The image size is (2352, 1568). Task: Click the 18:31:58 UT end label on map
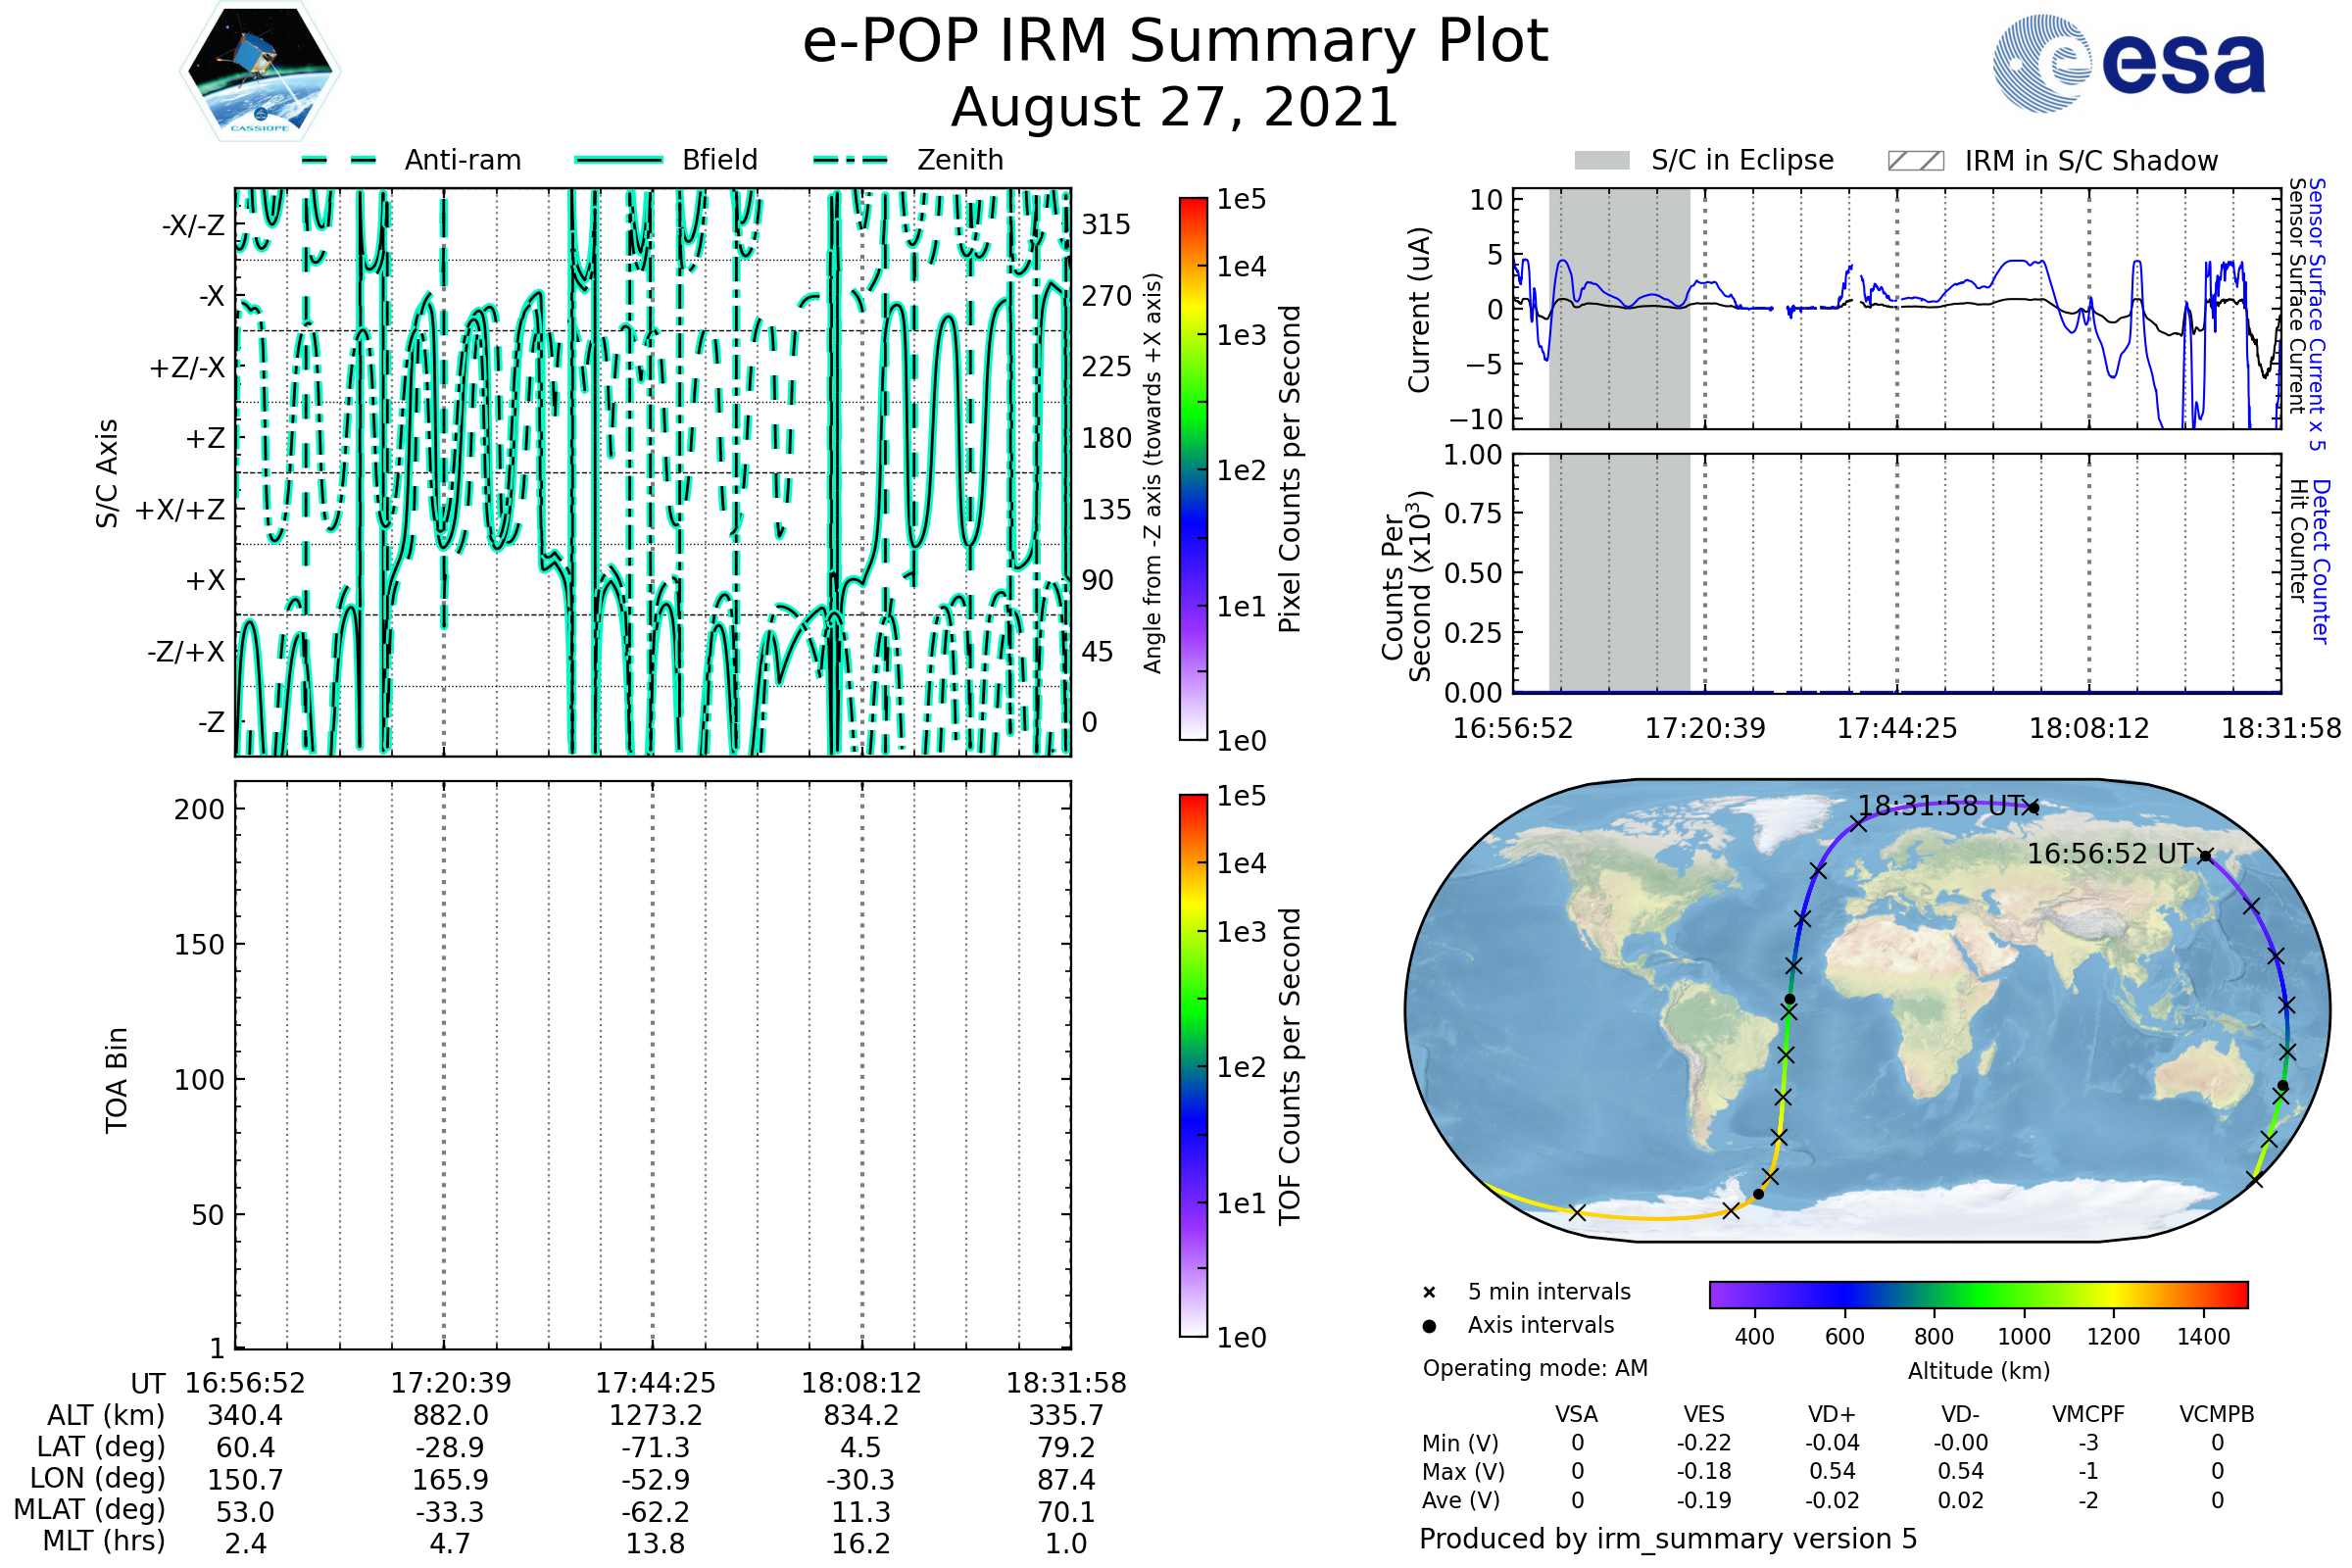pyautogui.click(x=1941, y=806)
